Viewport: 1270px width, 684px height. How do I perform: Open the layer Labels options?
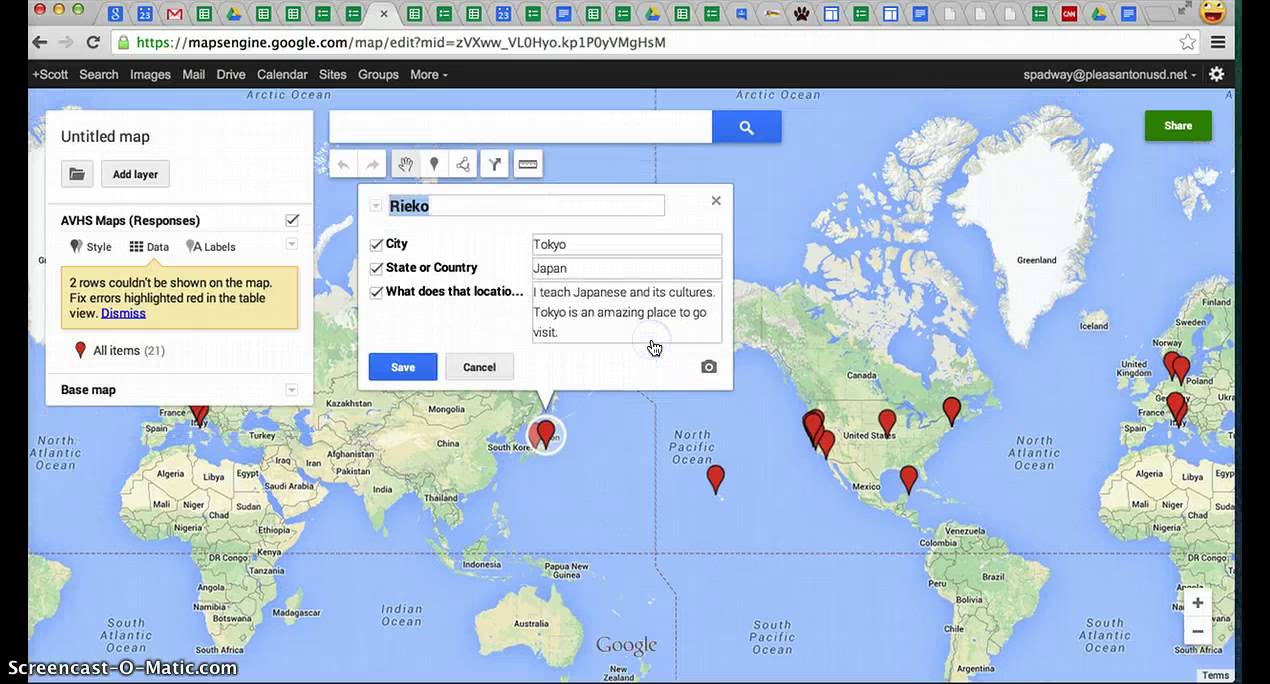point(211,247)
